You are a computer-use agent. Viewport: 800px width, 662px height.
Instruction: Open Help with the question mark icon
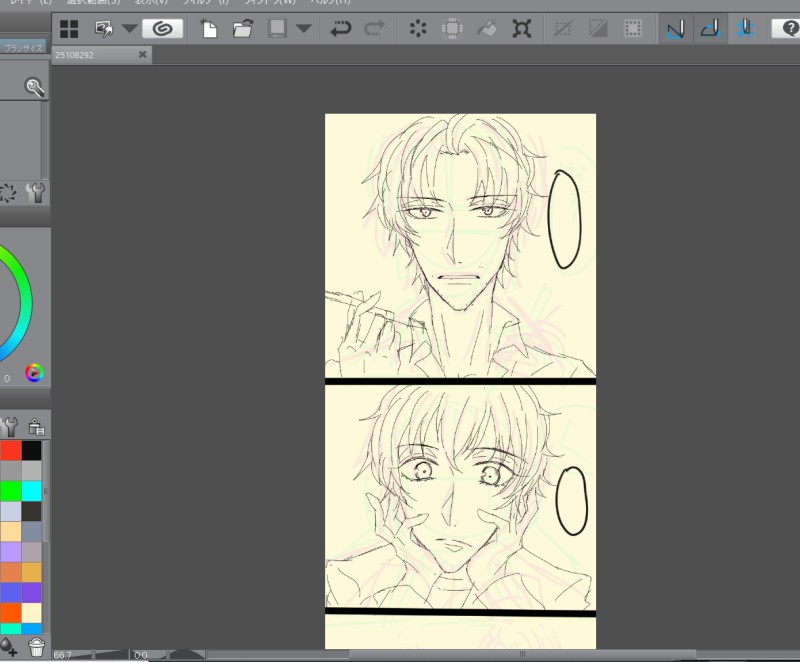(x=787, y=29)
